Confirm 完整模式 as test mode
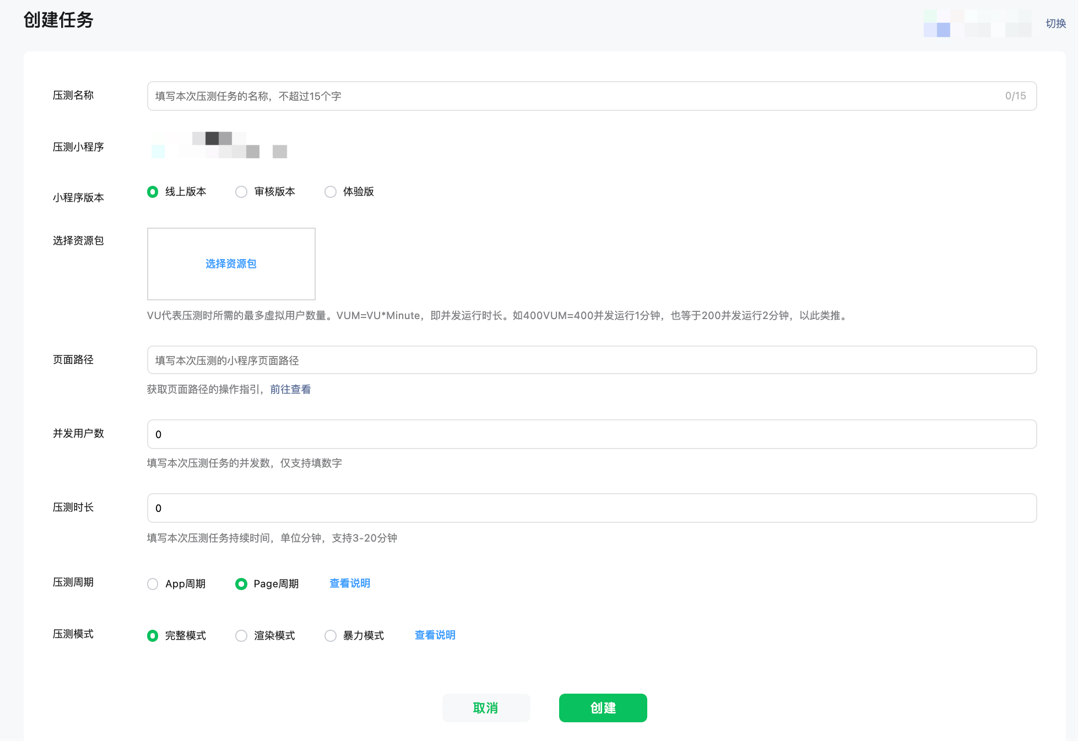Viewport: 1085px width, 741px height. pyautogui.click(x=152, y=635)
